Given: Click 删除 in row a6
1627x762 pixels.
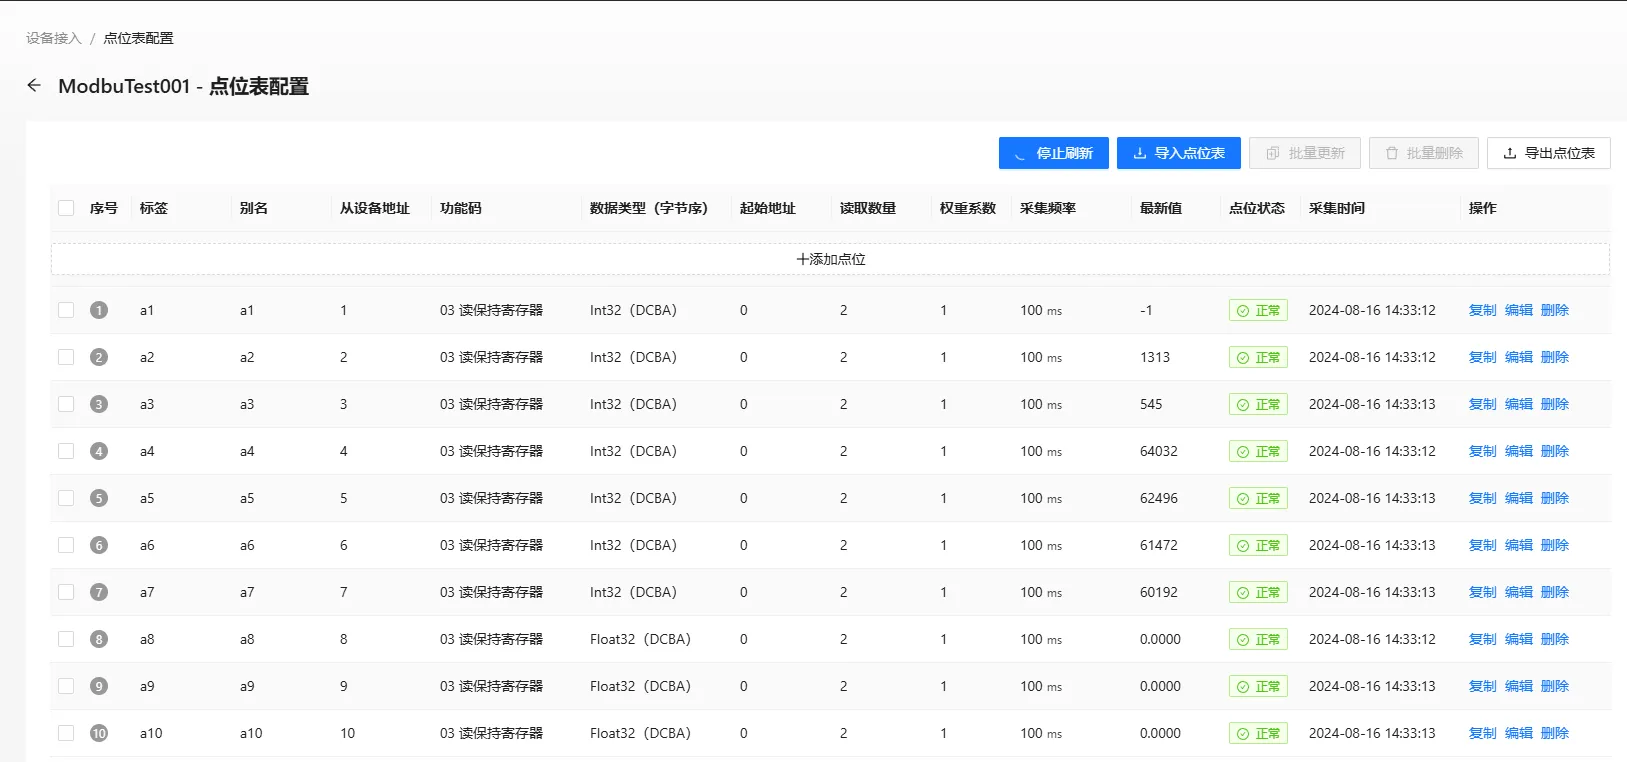Looking at the screenshot, I should [x=1554, y=545].
